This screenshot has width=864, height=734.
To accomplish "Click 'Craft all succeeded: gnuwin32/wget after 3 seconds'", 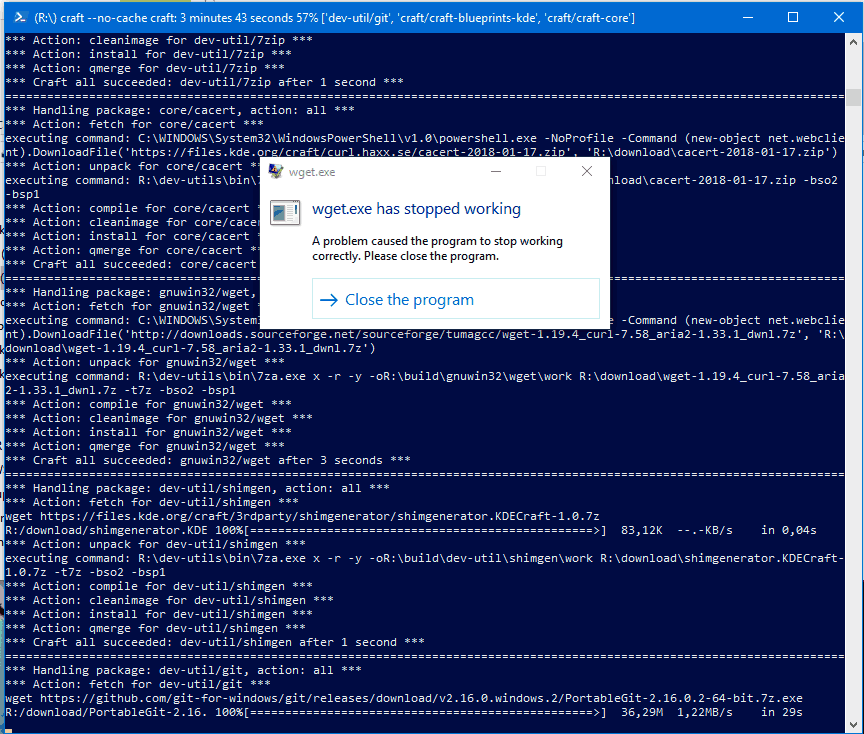I will [208, 460].
